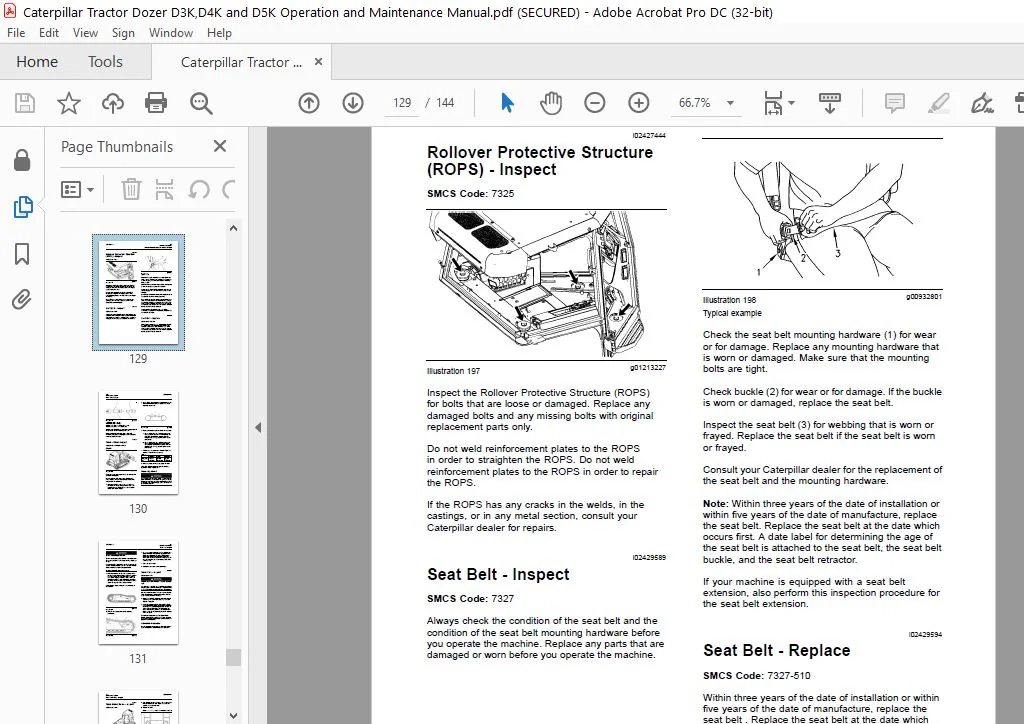Rotate pages counterclockwise icon

(199, 190)
